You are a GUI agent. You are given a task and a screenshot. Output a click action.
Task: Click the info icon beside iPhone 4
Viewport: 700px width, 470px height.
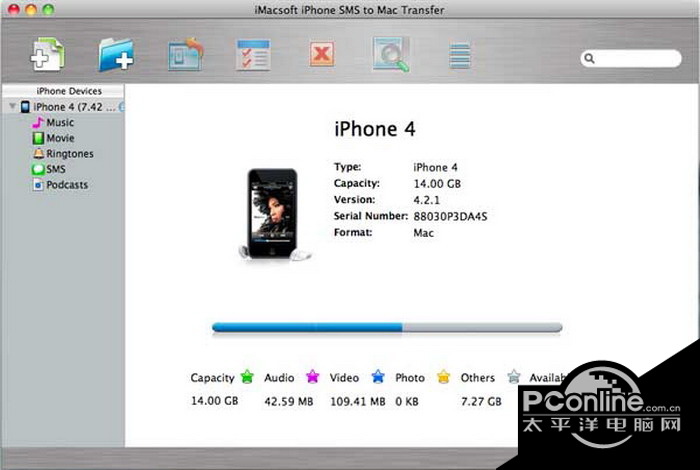(121, 107)
